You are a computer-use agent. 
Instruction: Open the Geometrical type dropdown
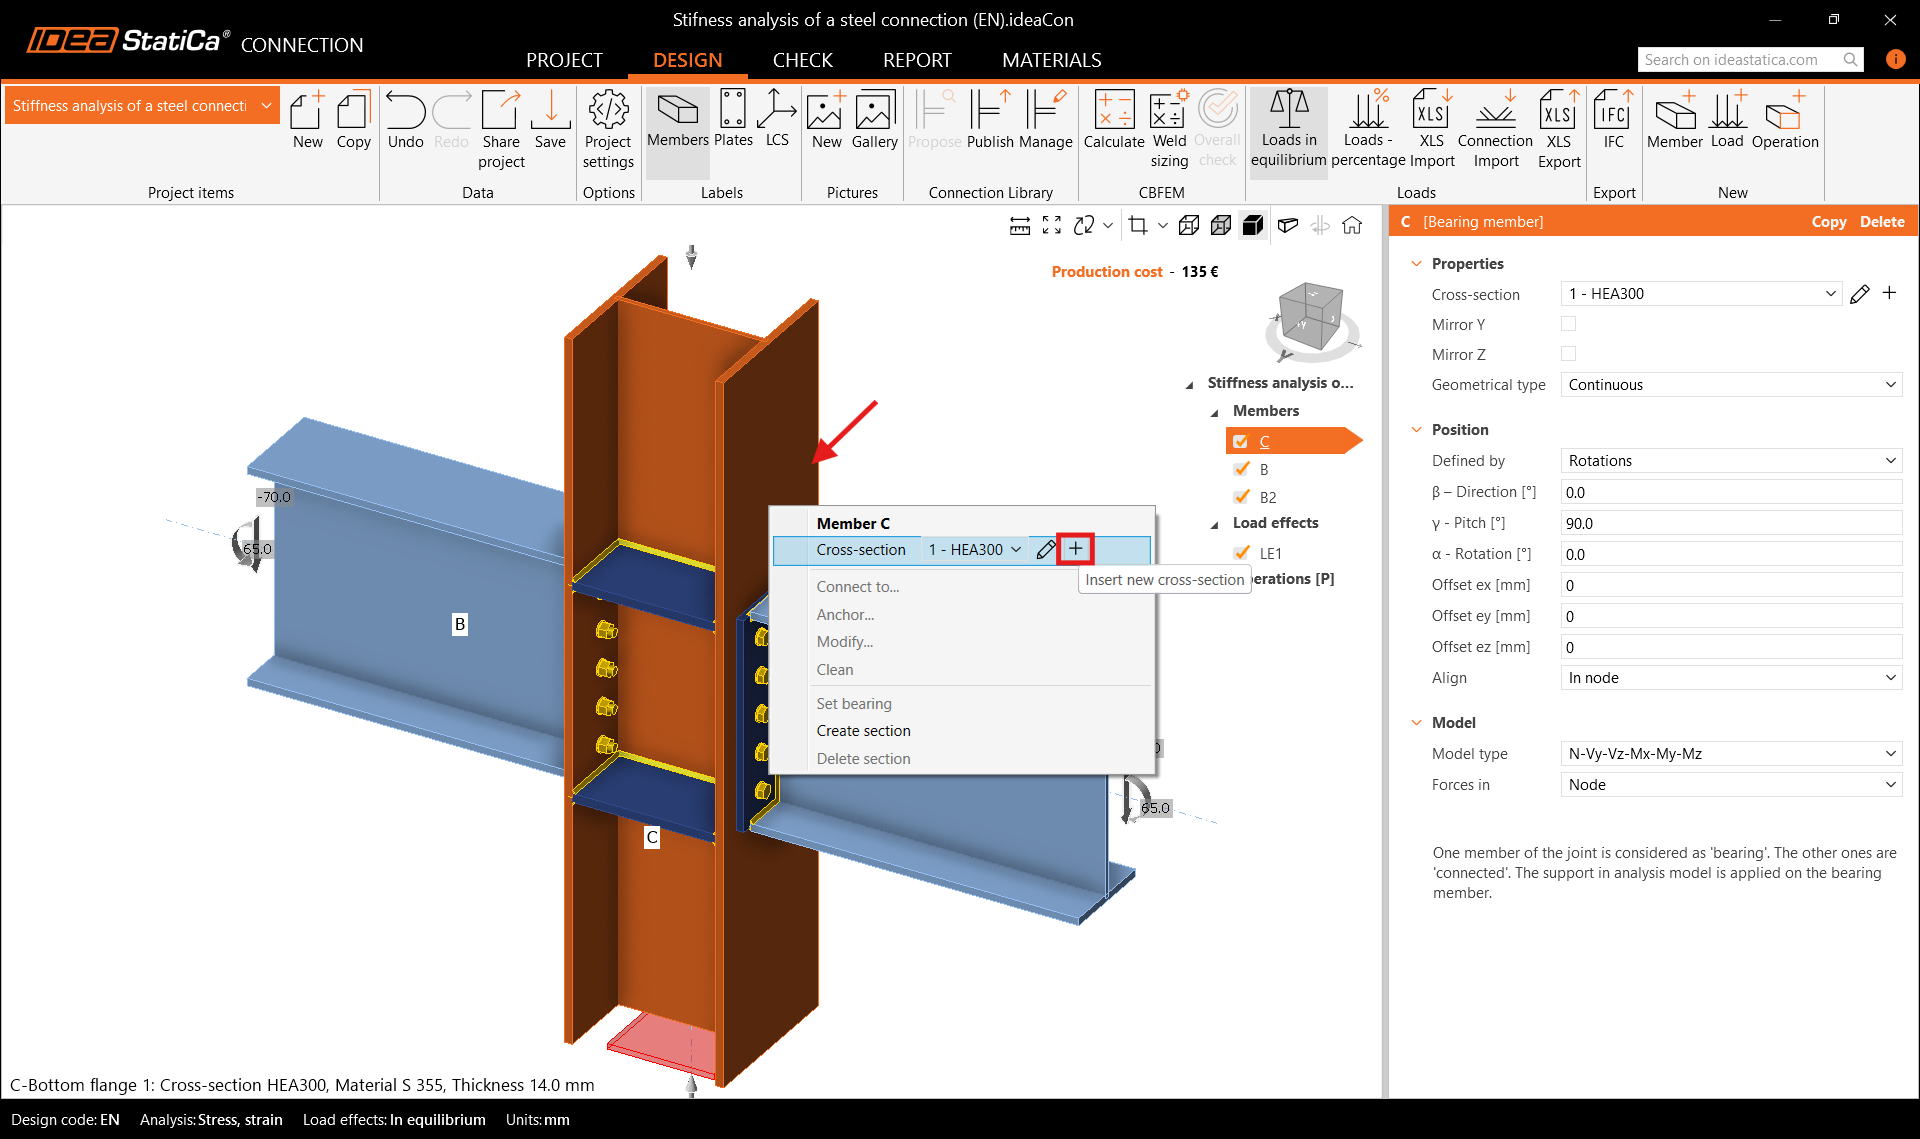tap(1731, 384)
